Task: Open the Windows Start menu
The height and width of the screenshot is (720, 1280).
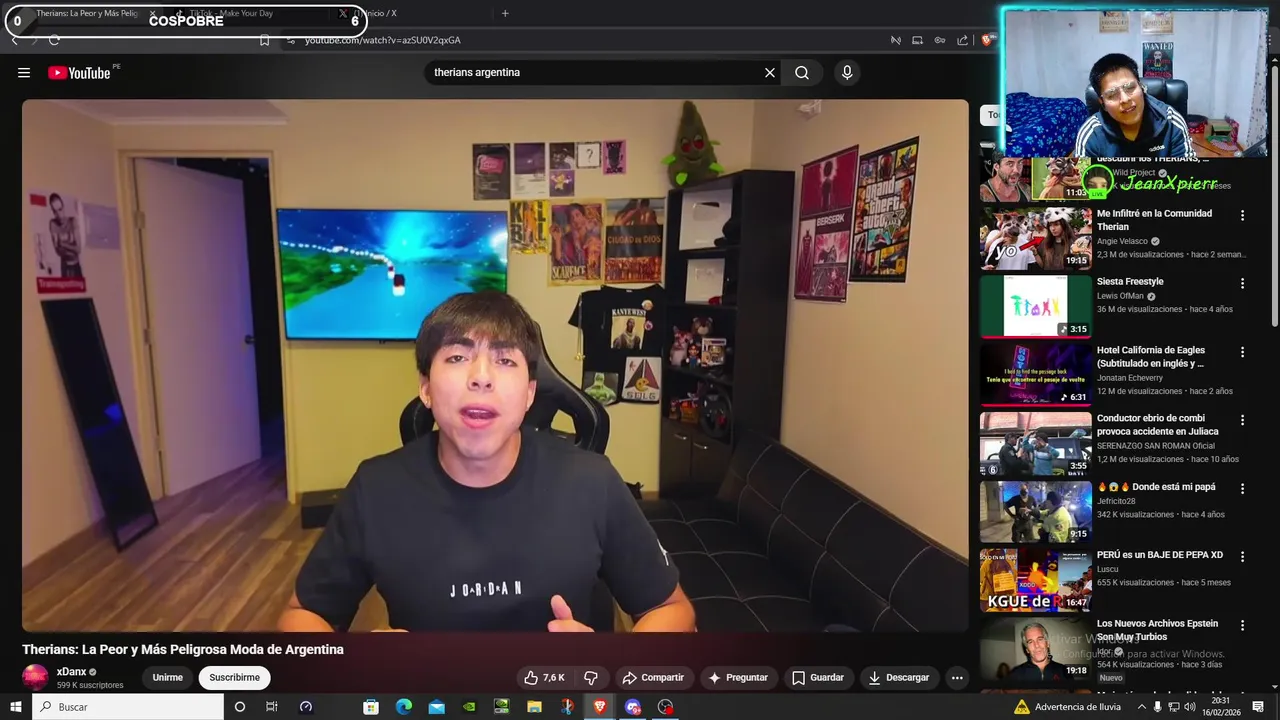Action: point(15,707)
